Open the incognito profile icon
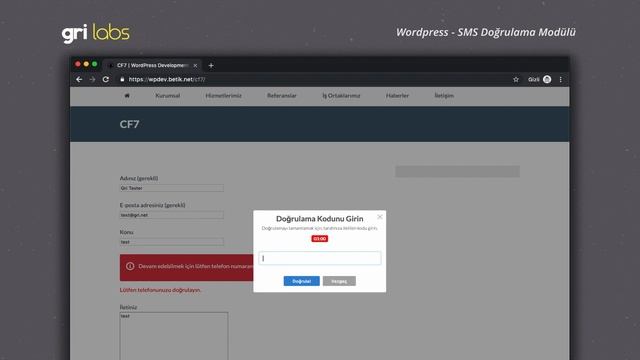 pyautogui.click(x=547, y=79)
